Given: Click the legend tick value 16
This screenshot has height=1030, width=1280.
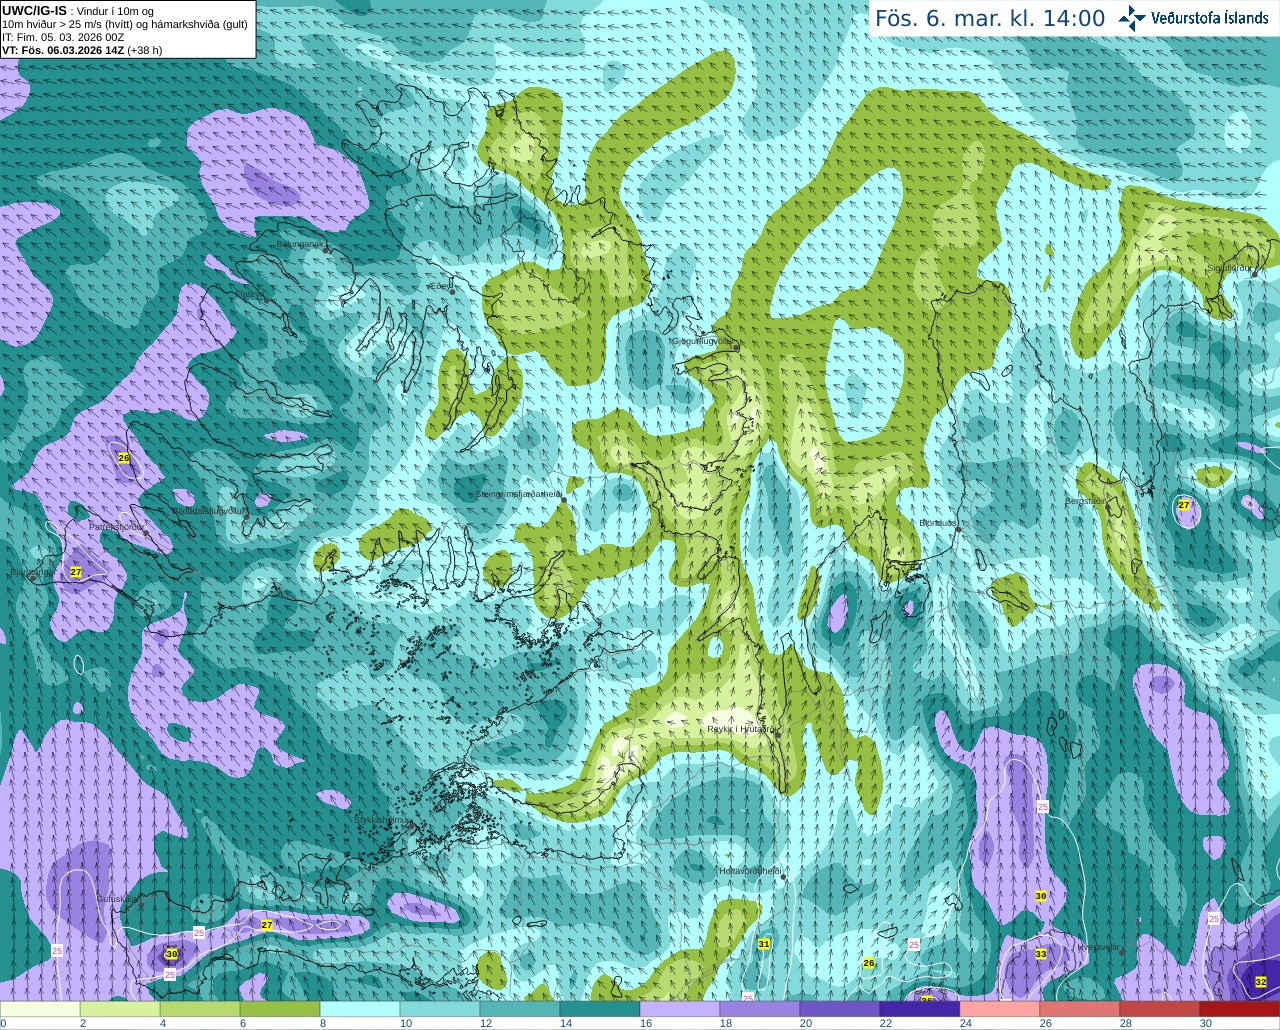Looking at the screenshot, I should (x=646, y=1023).
